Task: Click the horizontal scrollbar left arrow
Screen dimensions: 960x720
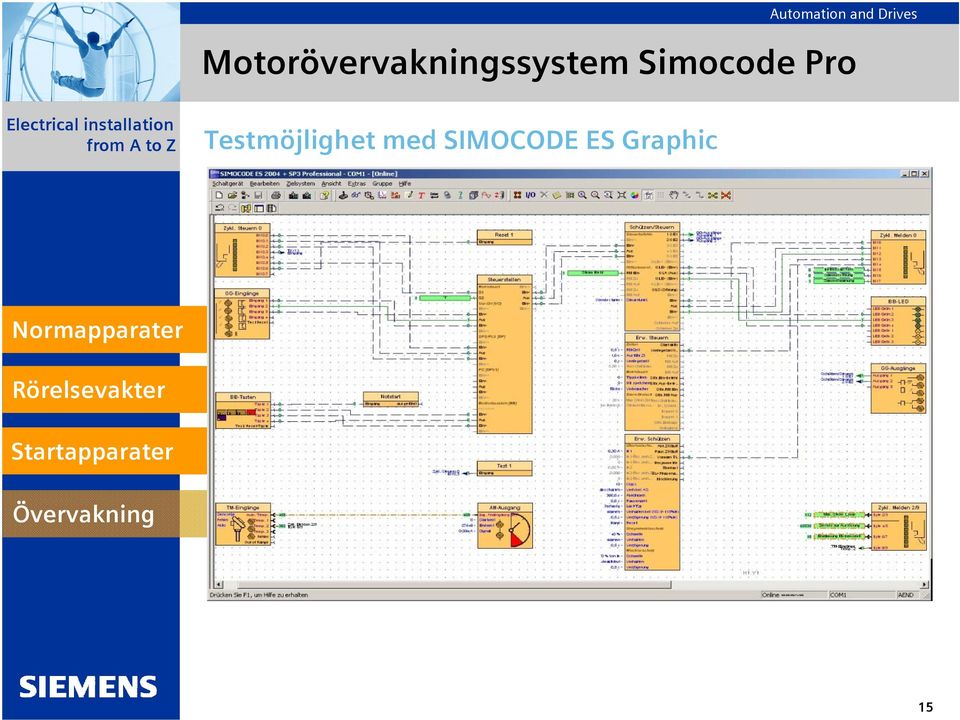Action: (219, 585)
